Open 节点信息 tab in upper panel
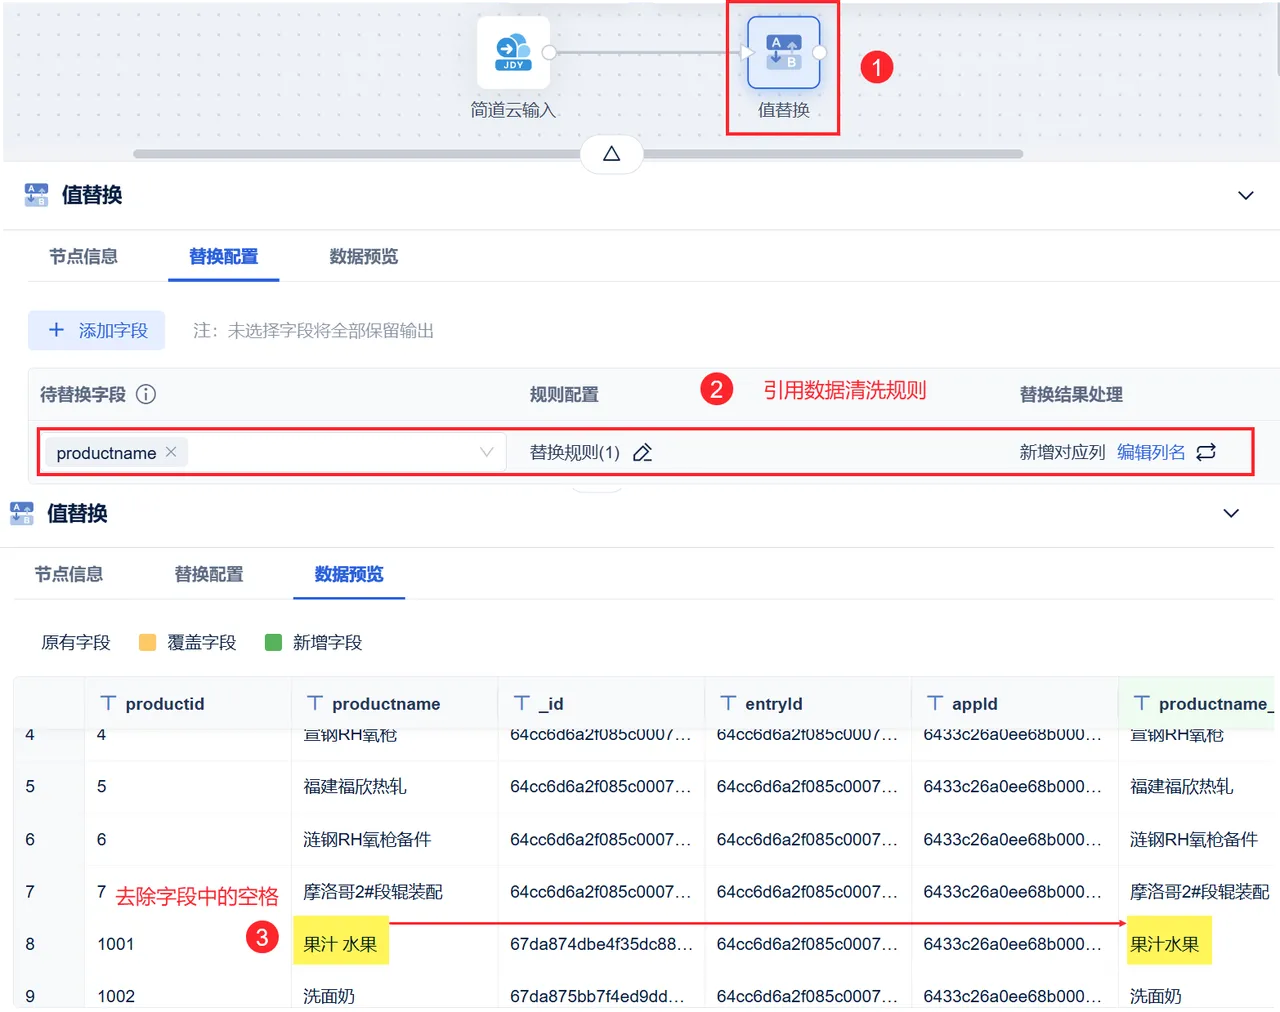Viewport: 1280px width, 1012px height. pyautogui.click(x=83, y=257)
